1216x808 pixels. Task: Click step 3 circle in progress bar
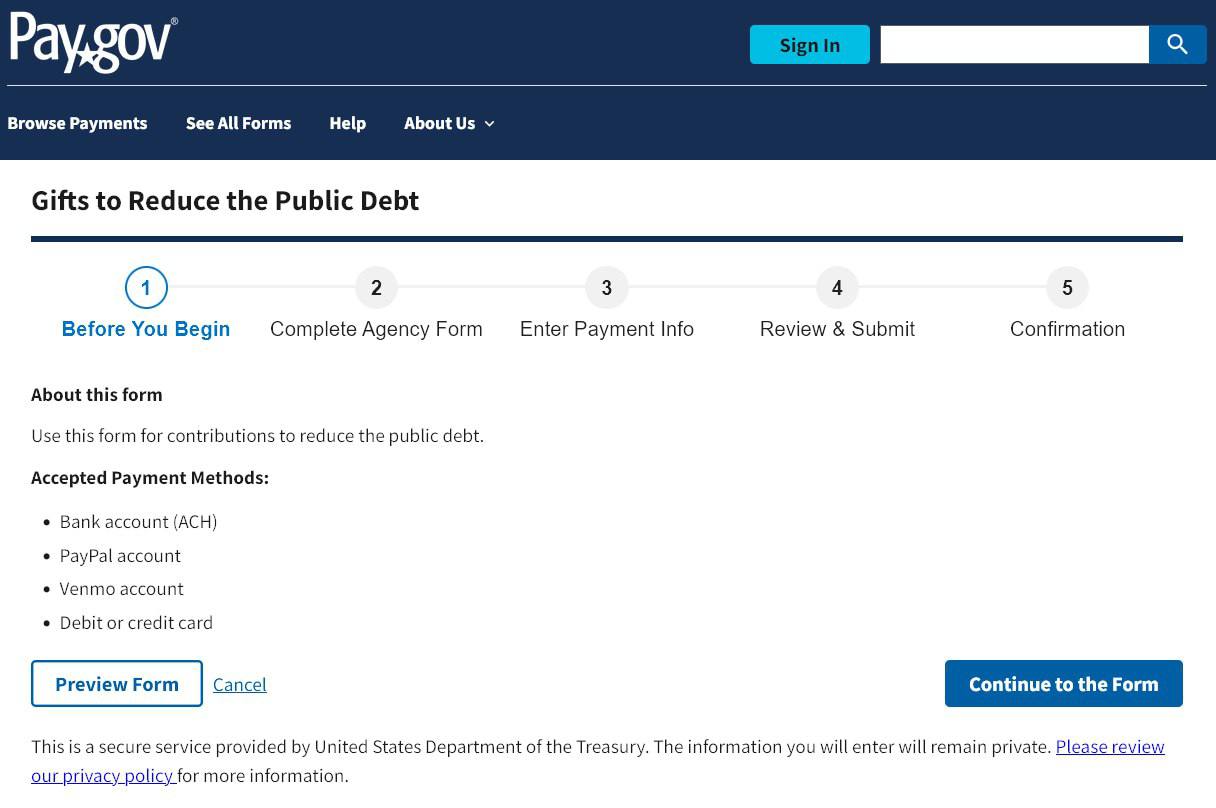(x=606, y=288)
